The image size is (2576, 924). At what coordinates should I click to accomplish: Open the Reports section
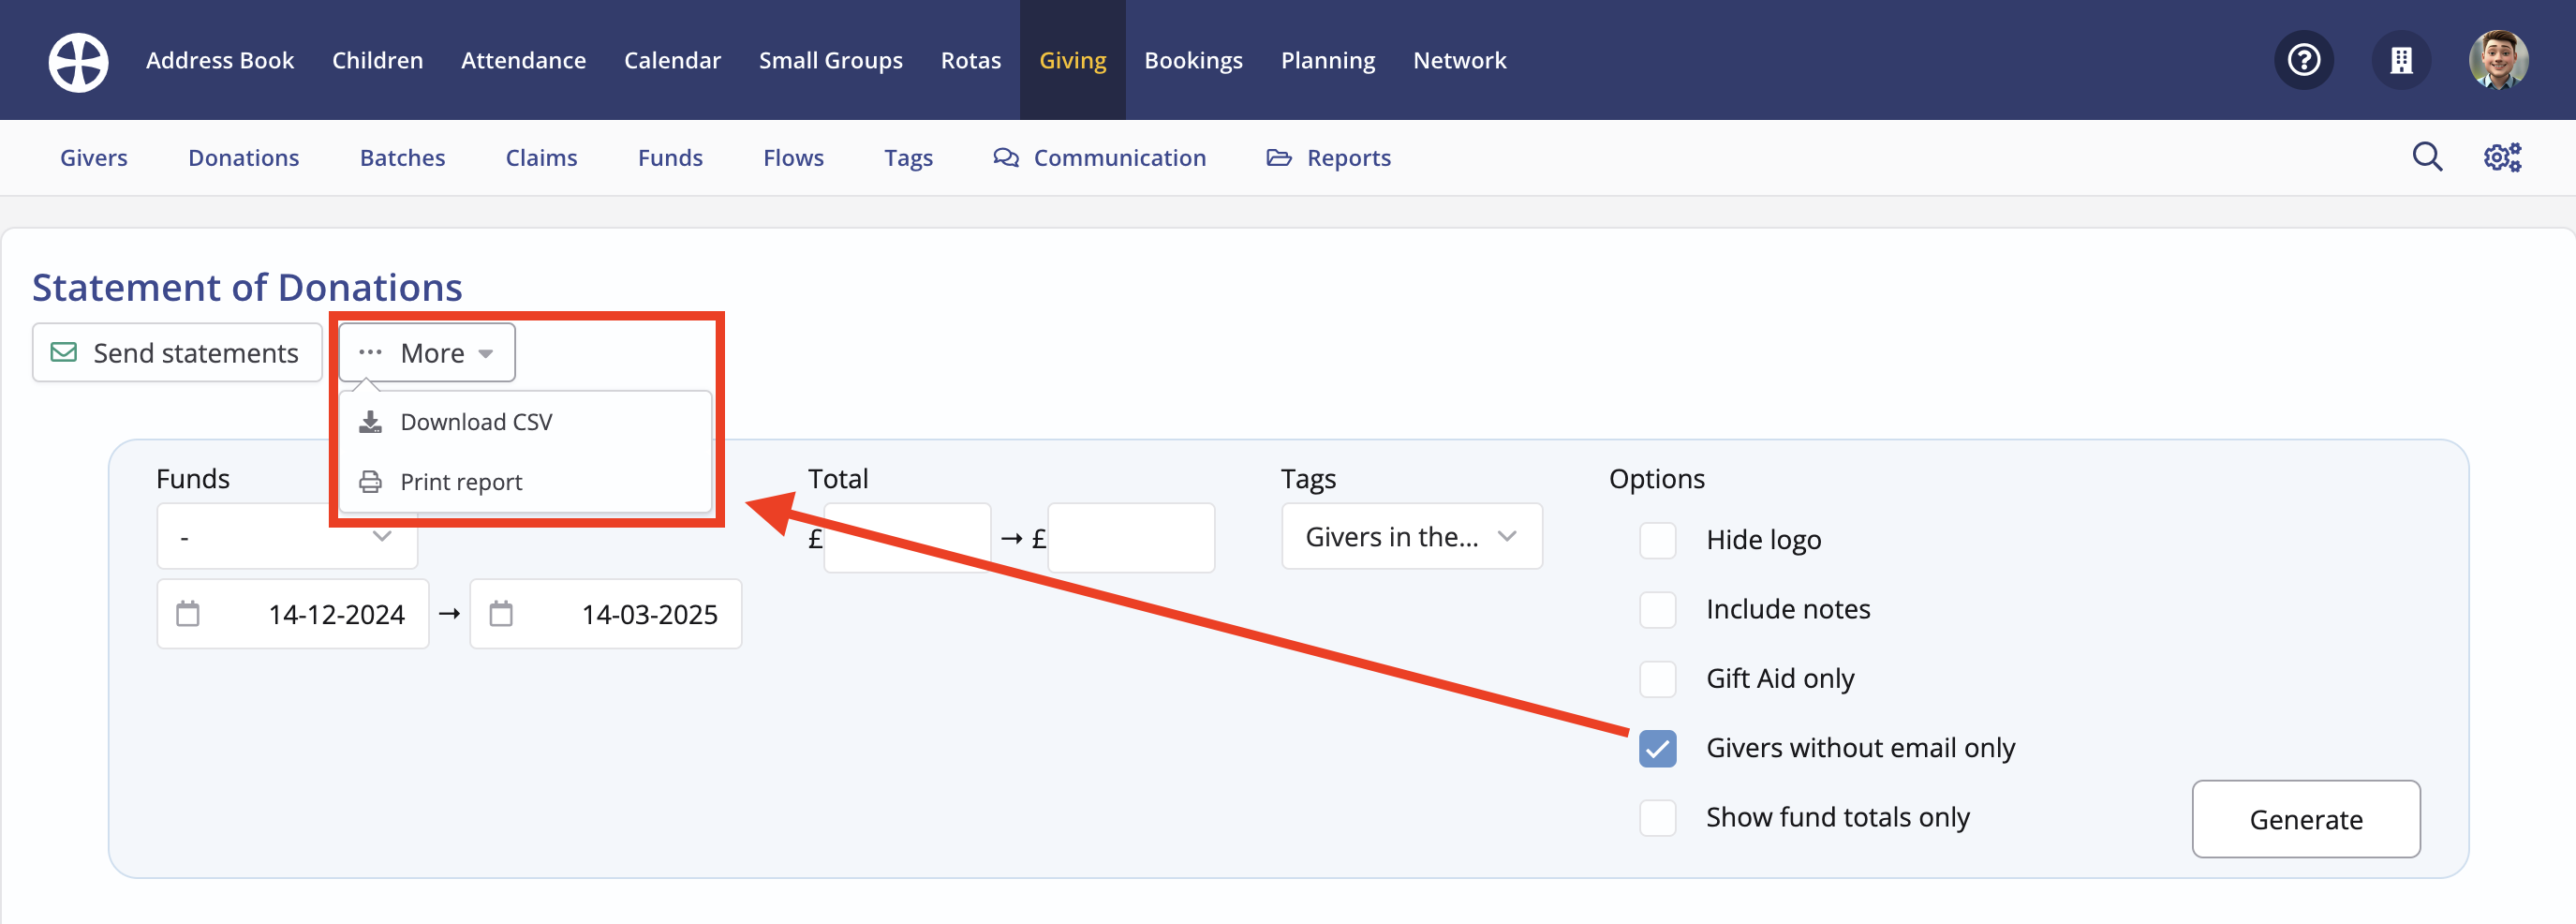[1328, 158]
